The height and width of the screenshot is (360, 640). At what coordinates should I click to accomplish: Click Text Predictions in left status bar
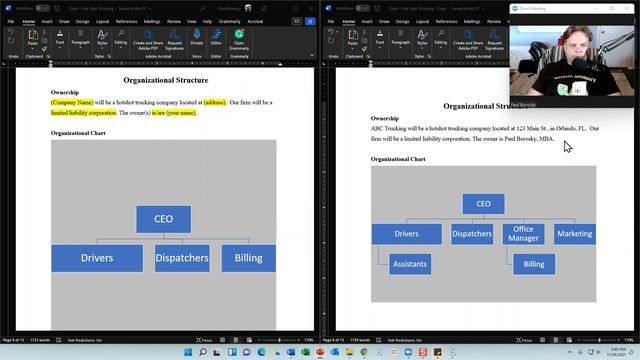click(x=84, y=340)
